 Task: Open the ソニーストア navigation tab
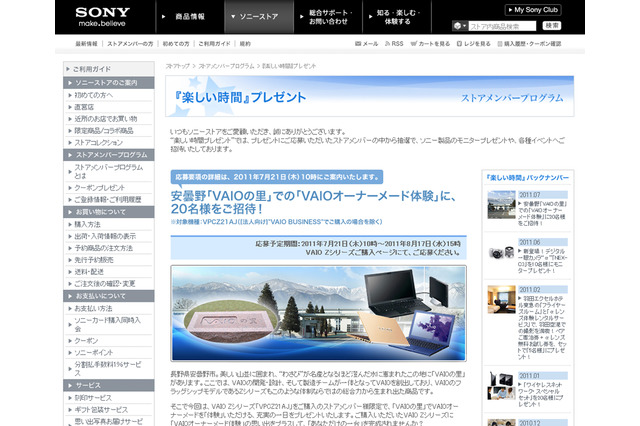click(x=259, y=17)
